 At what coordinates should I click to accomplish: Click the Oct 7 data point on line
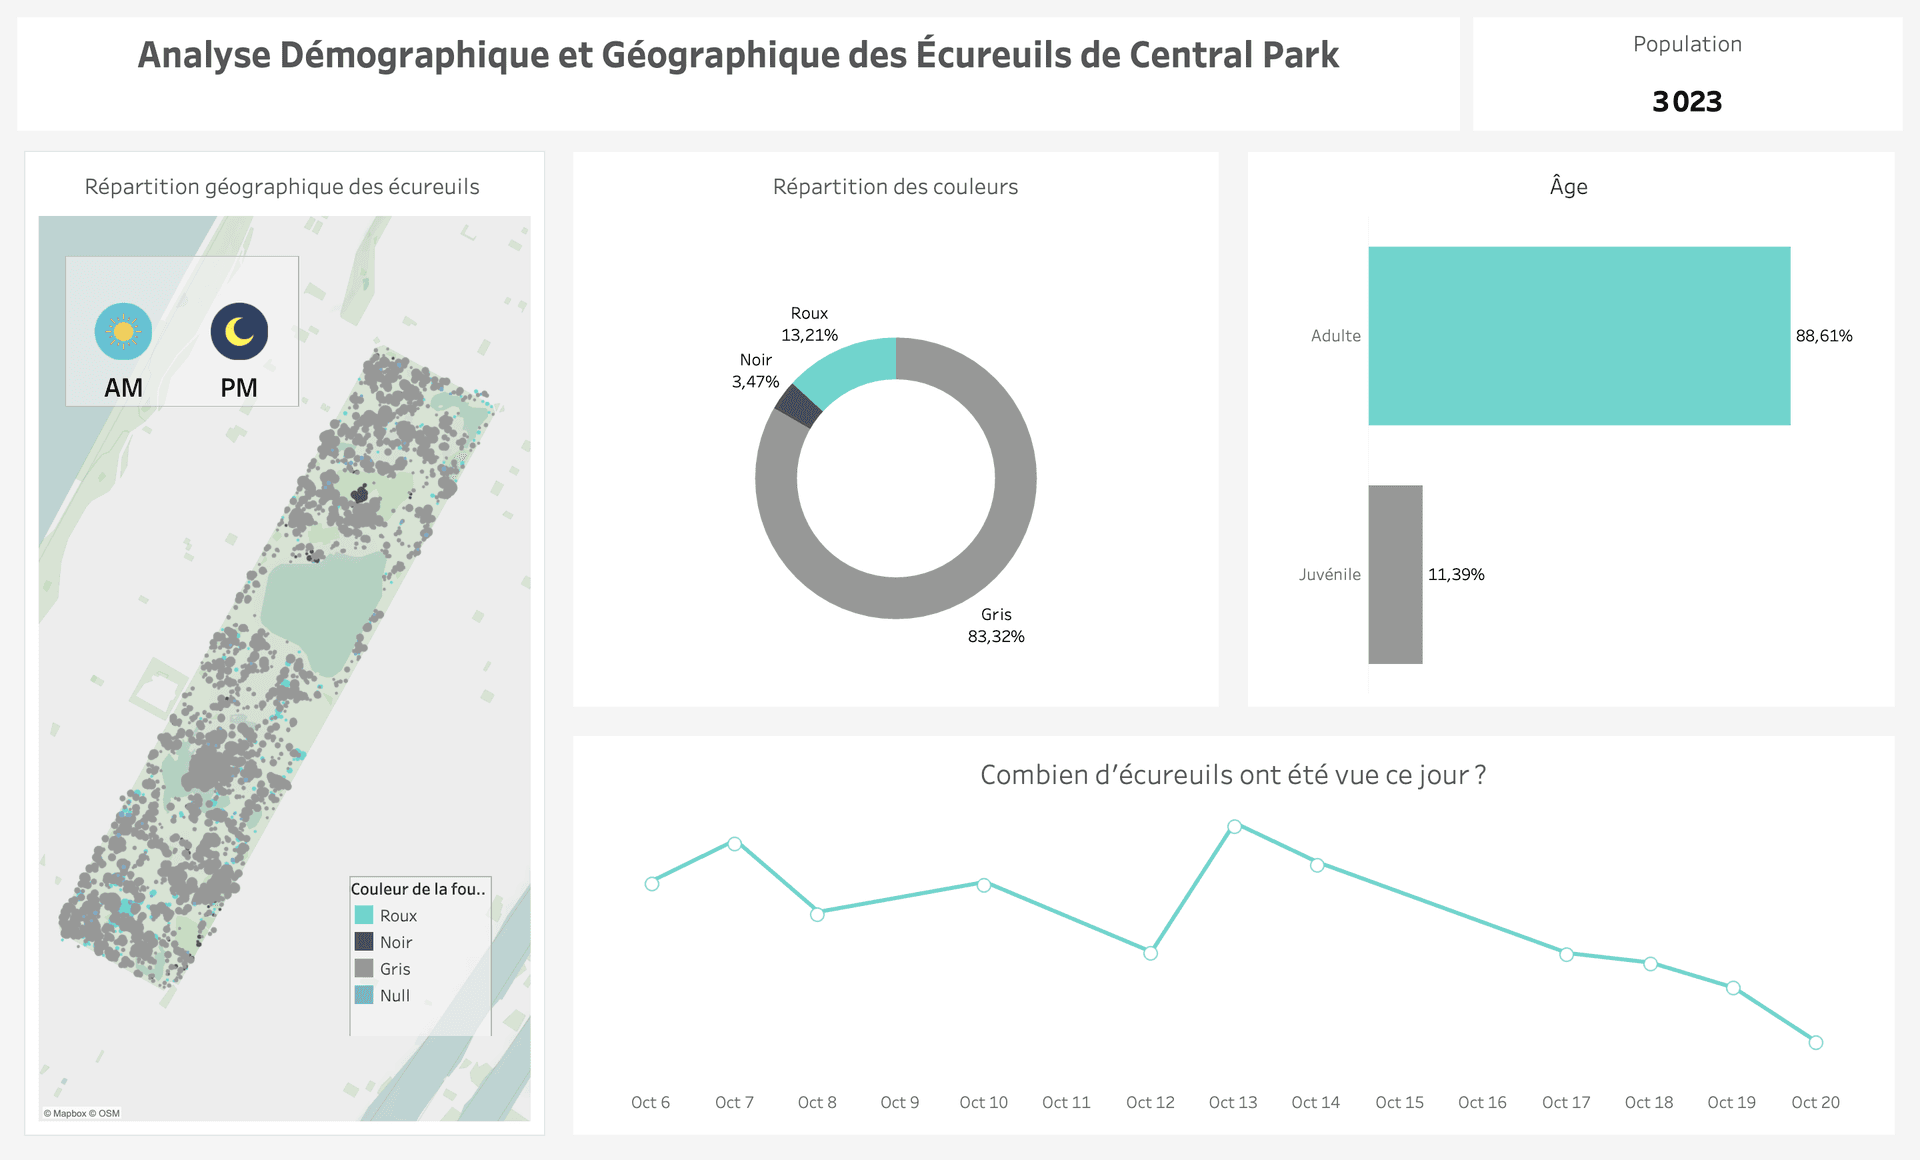735,844
